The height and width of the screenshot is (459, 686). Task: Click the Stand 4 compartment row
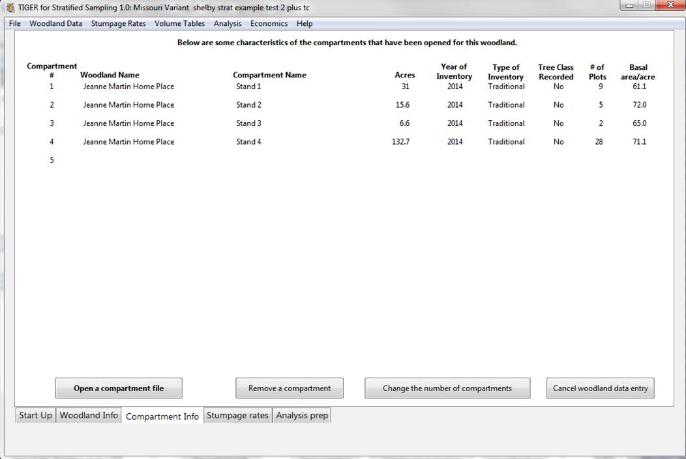[248, 142]
